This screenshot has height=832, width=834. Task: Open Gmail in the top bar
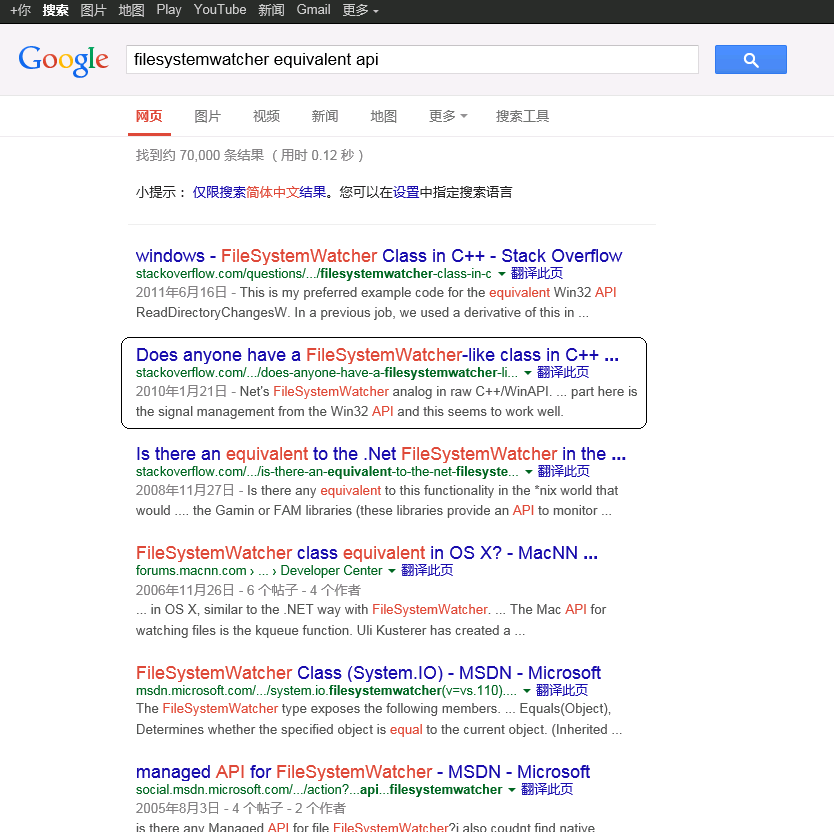coord(313,10)
